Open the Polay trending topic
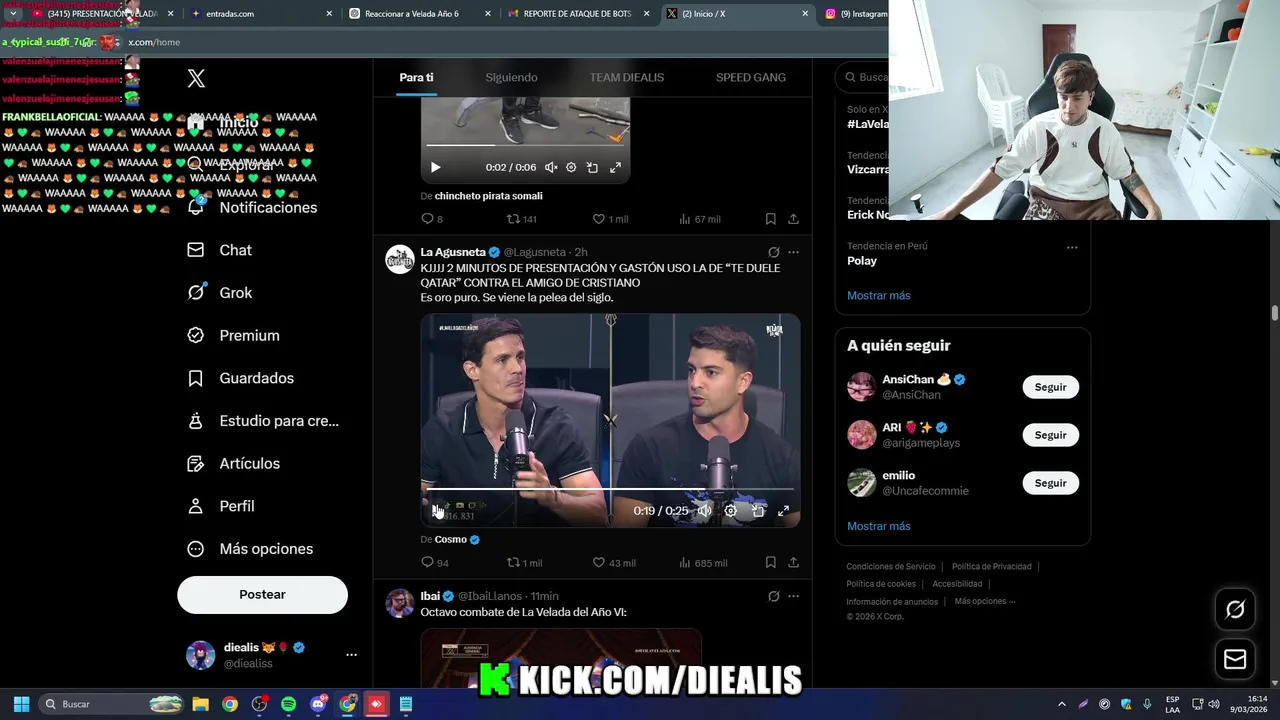The image size is (1280, 720). click(862, 260)
